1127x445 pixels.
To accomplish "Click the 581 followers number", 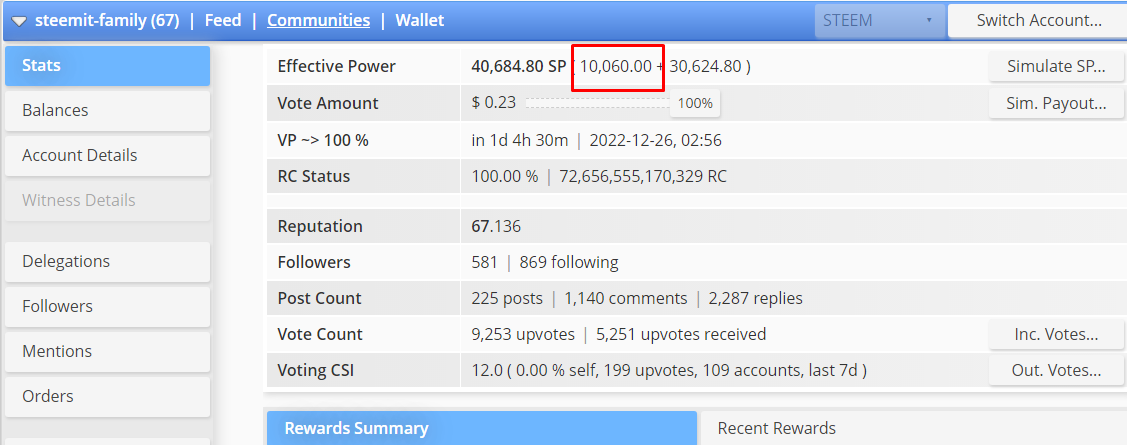I will [x=484, y=262].
